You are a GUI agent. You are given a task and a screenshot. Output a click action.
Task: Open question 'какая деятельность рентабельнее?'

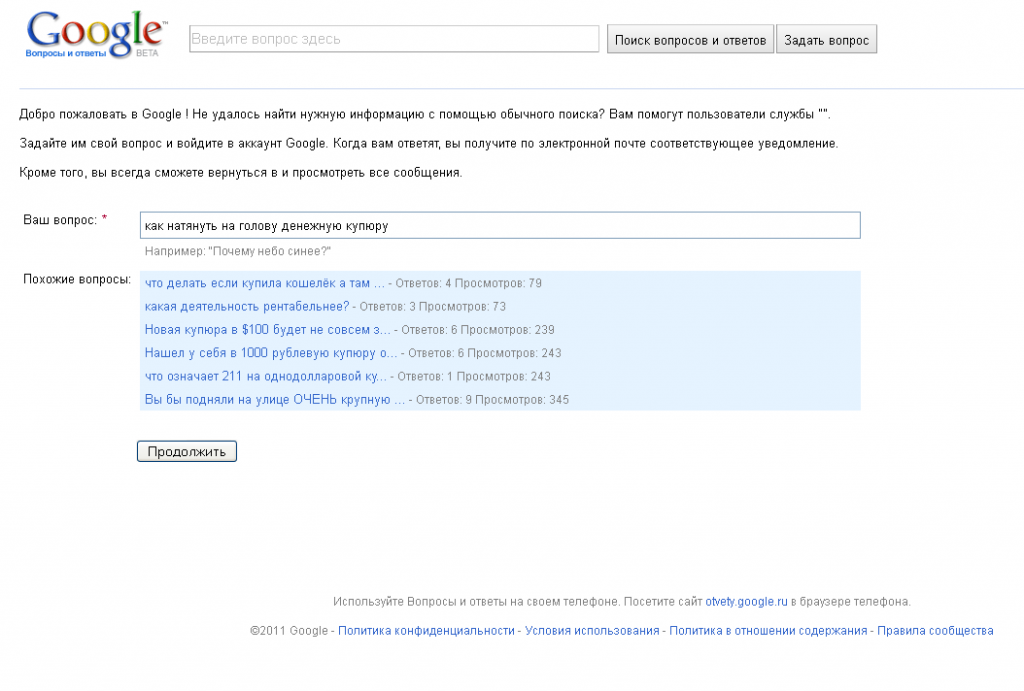pyautogui.click(x=247, y=306)
